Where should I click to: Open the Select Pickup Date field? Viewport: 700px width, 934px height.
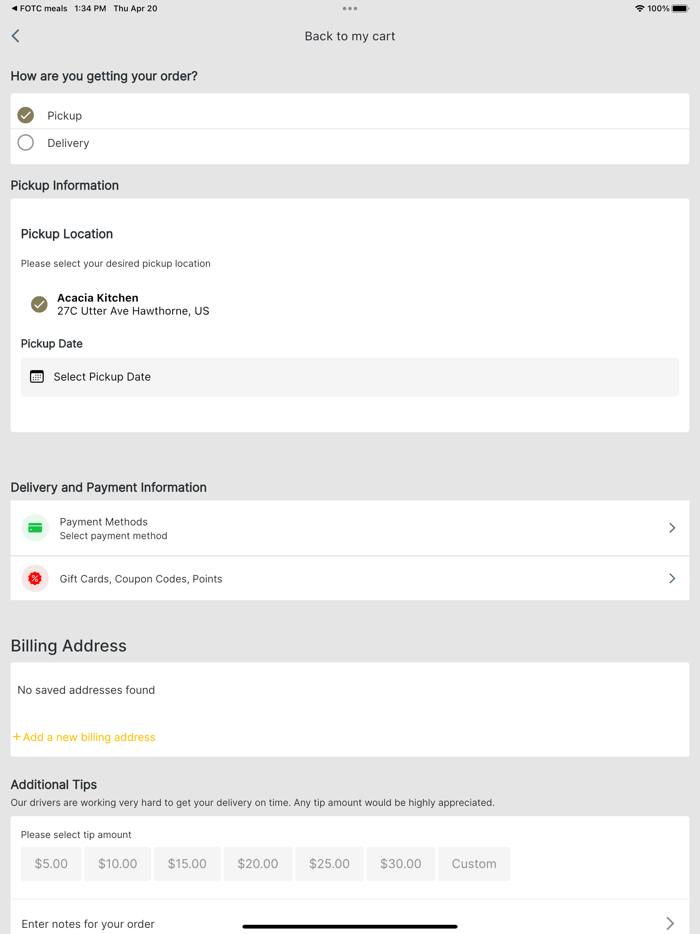point(350,377)
